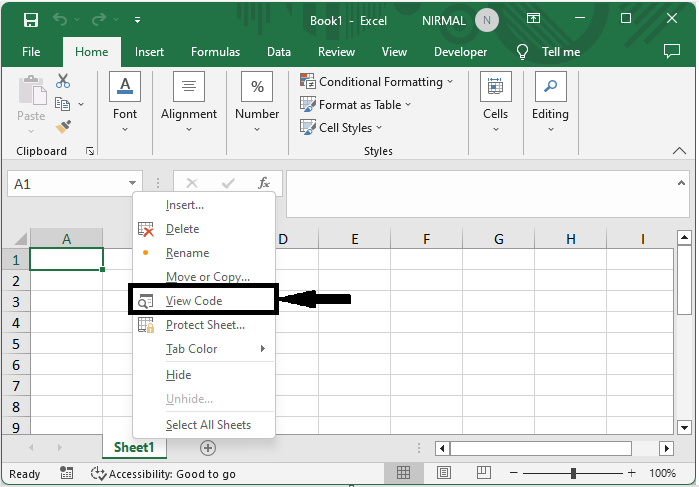Screen dimensions: 699x487
Task: Click the Tell me lightbulb search
Action: 548,52
